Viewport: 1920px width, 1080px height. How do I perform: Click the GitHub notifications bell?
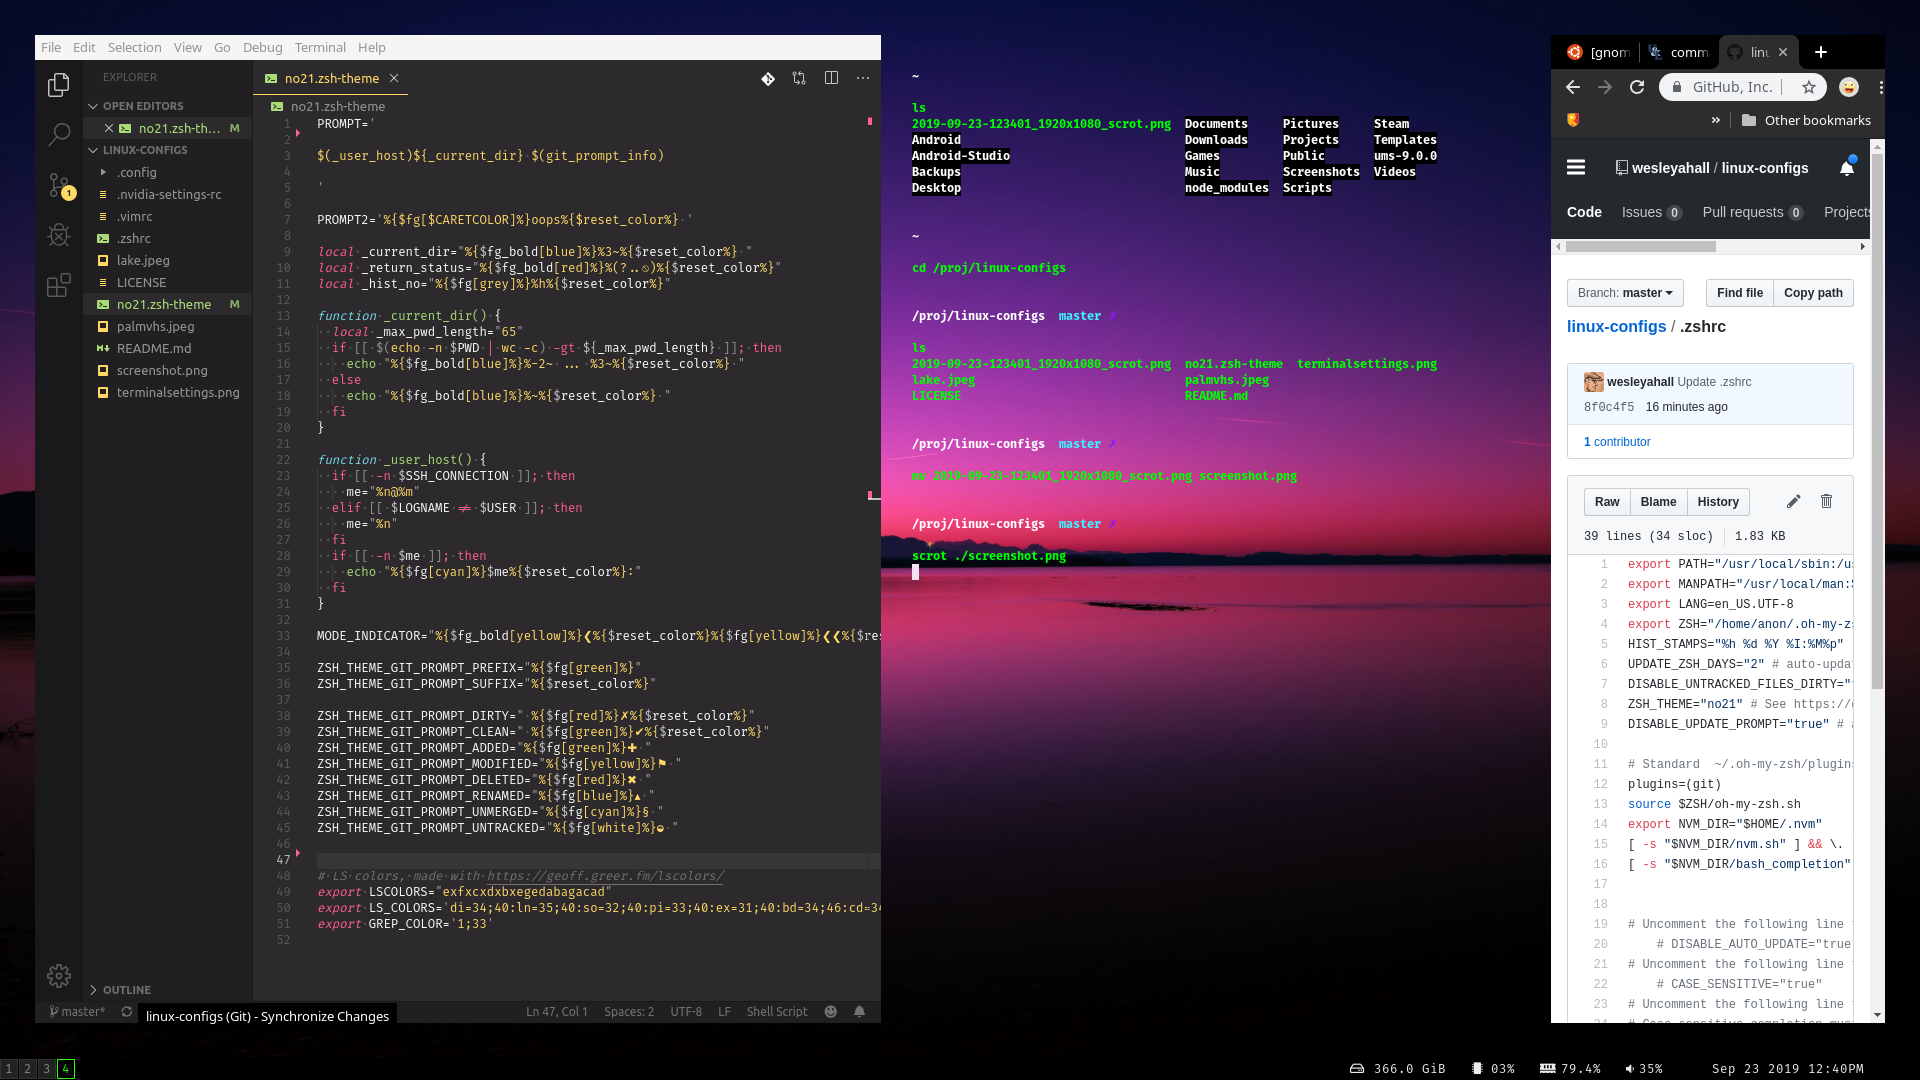point(1847,168)
